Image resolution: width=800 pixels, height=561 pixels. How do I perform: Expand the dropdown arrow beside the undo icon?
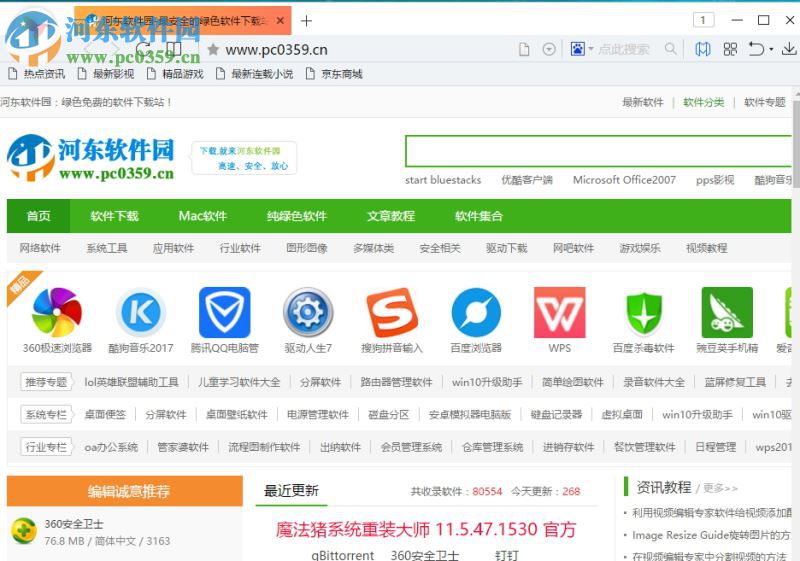tap(771, 49)
